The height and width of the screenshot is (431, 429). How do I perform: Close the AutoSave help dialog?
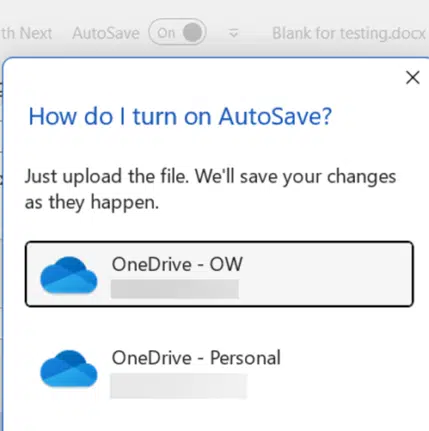(x=413, y=78)
